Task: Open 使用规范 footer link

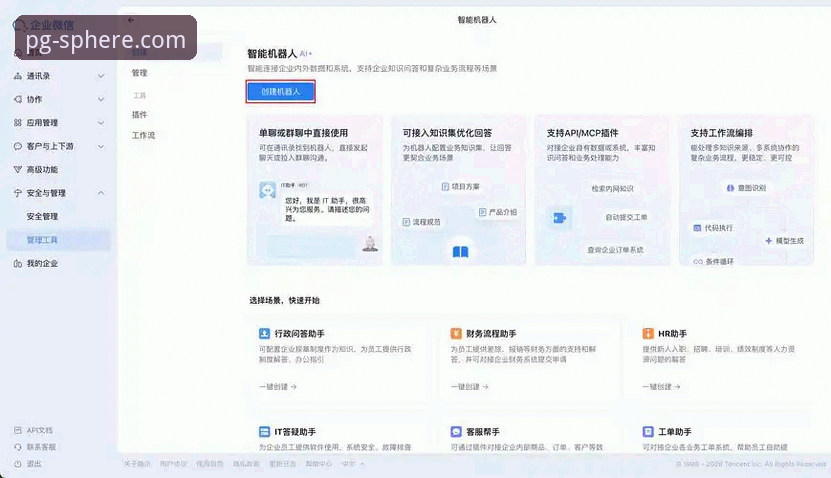Action: coord(210,464)
